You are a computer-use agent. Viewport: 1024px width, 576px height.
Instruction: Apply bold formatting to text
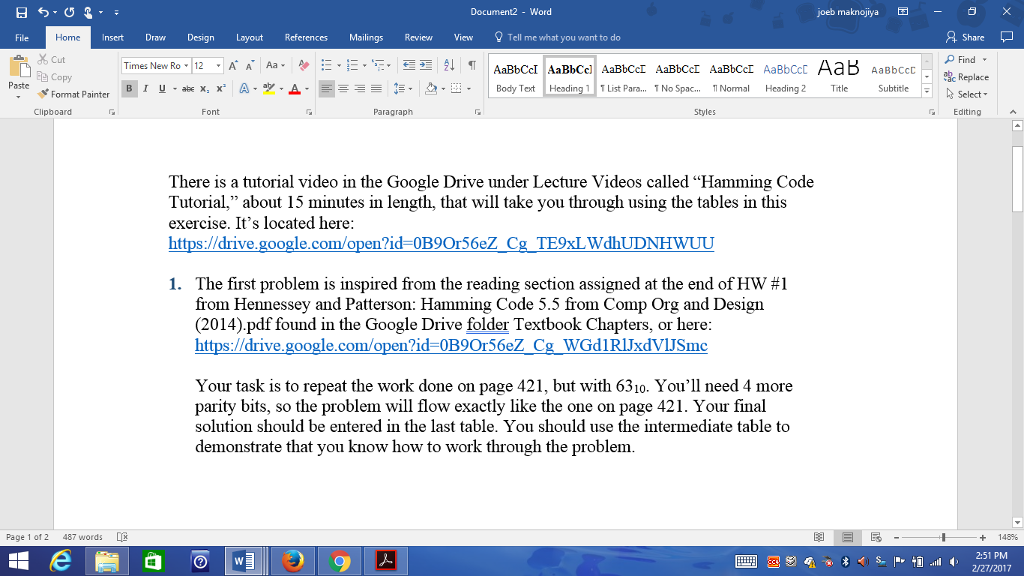pyautogui.click(x=129, y=89)
